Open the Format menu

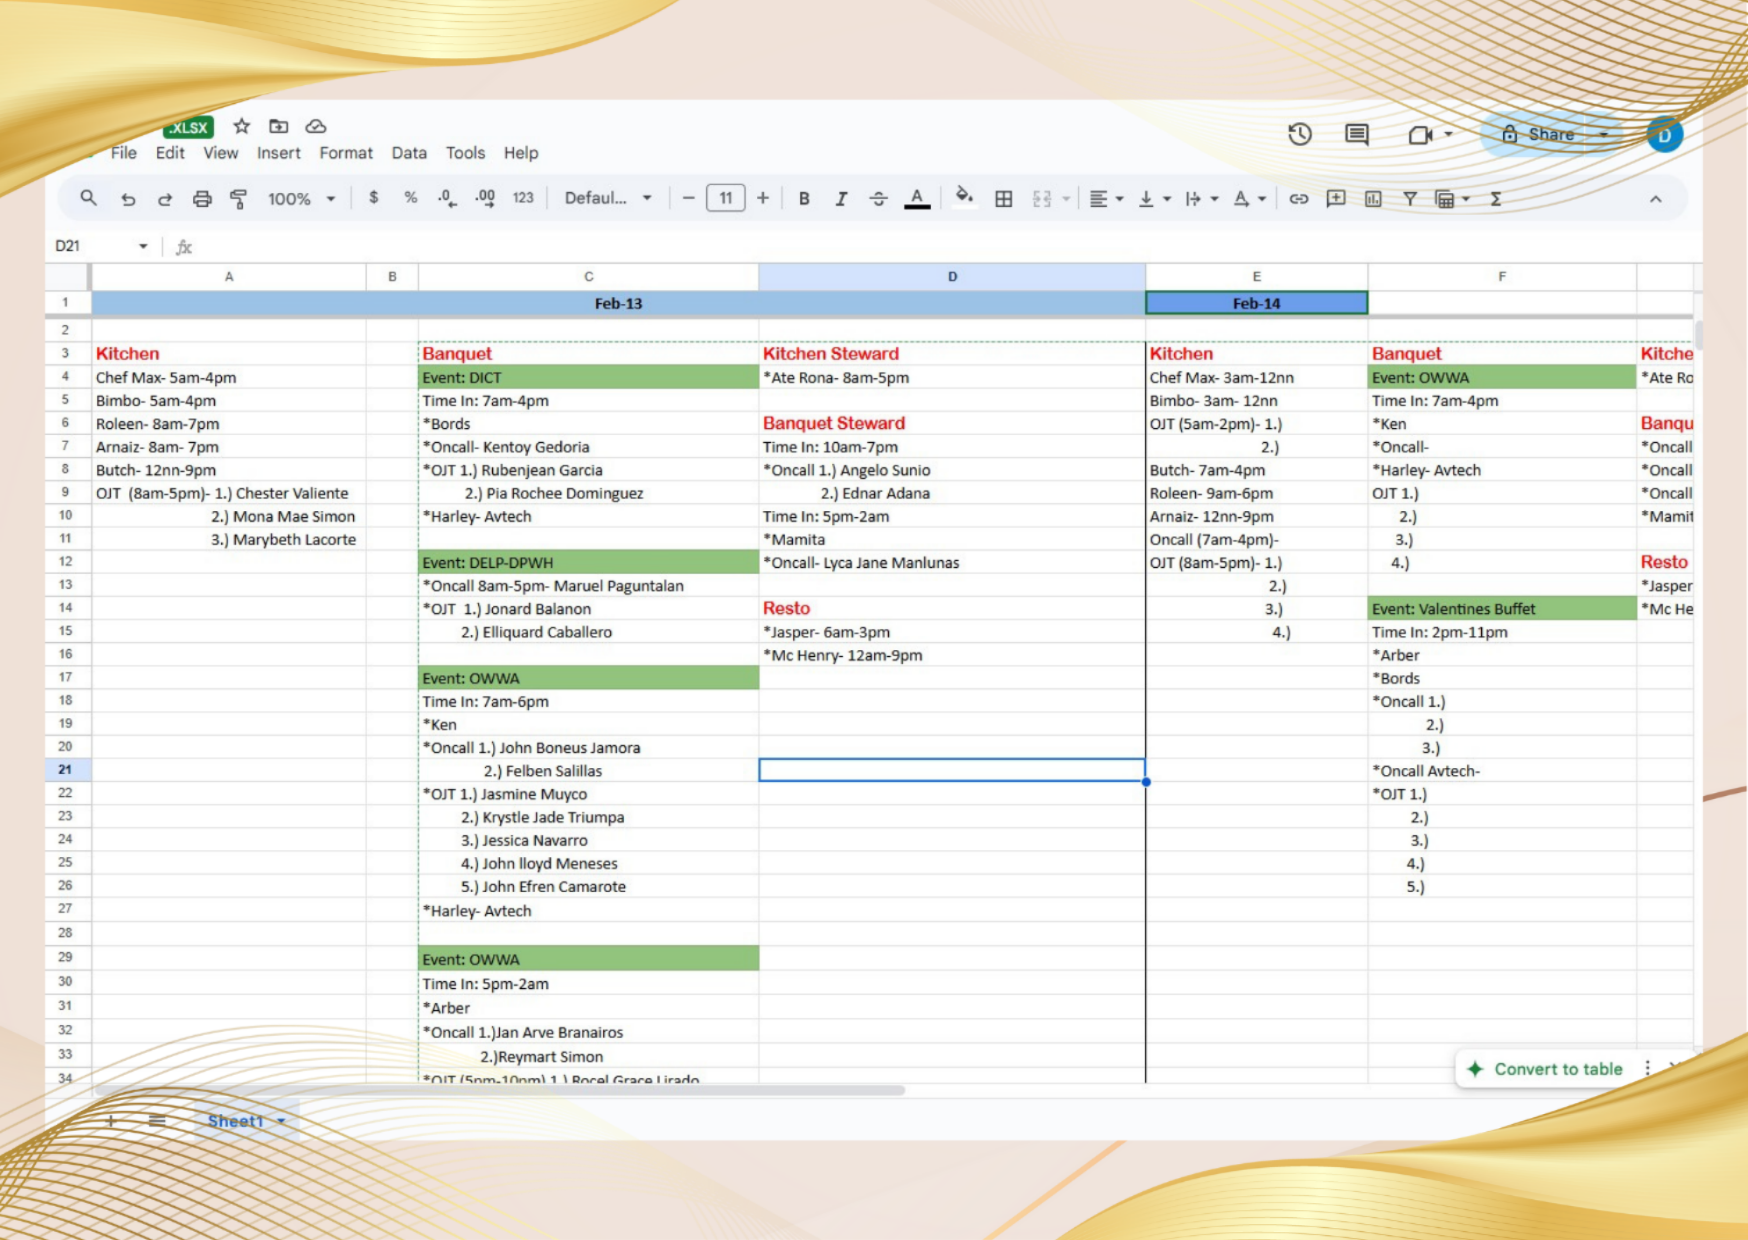click(x=345, y=153)
